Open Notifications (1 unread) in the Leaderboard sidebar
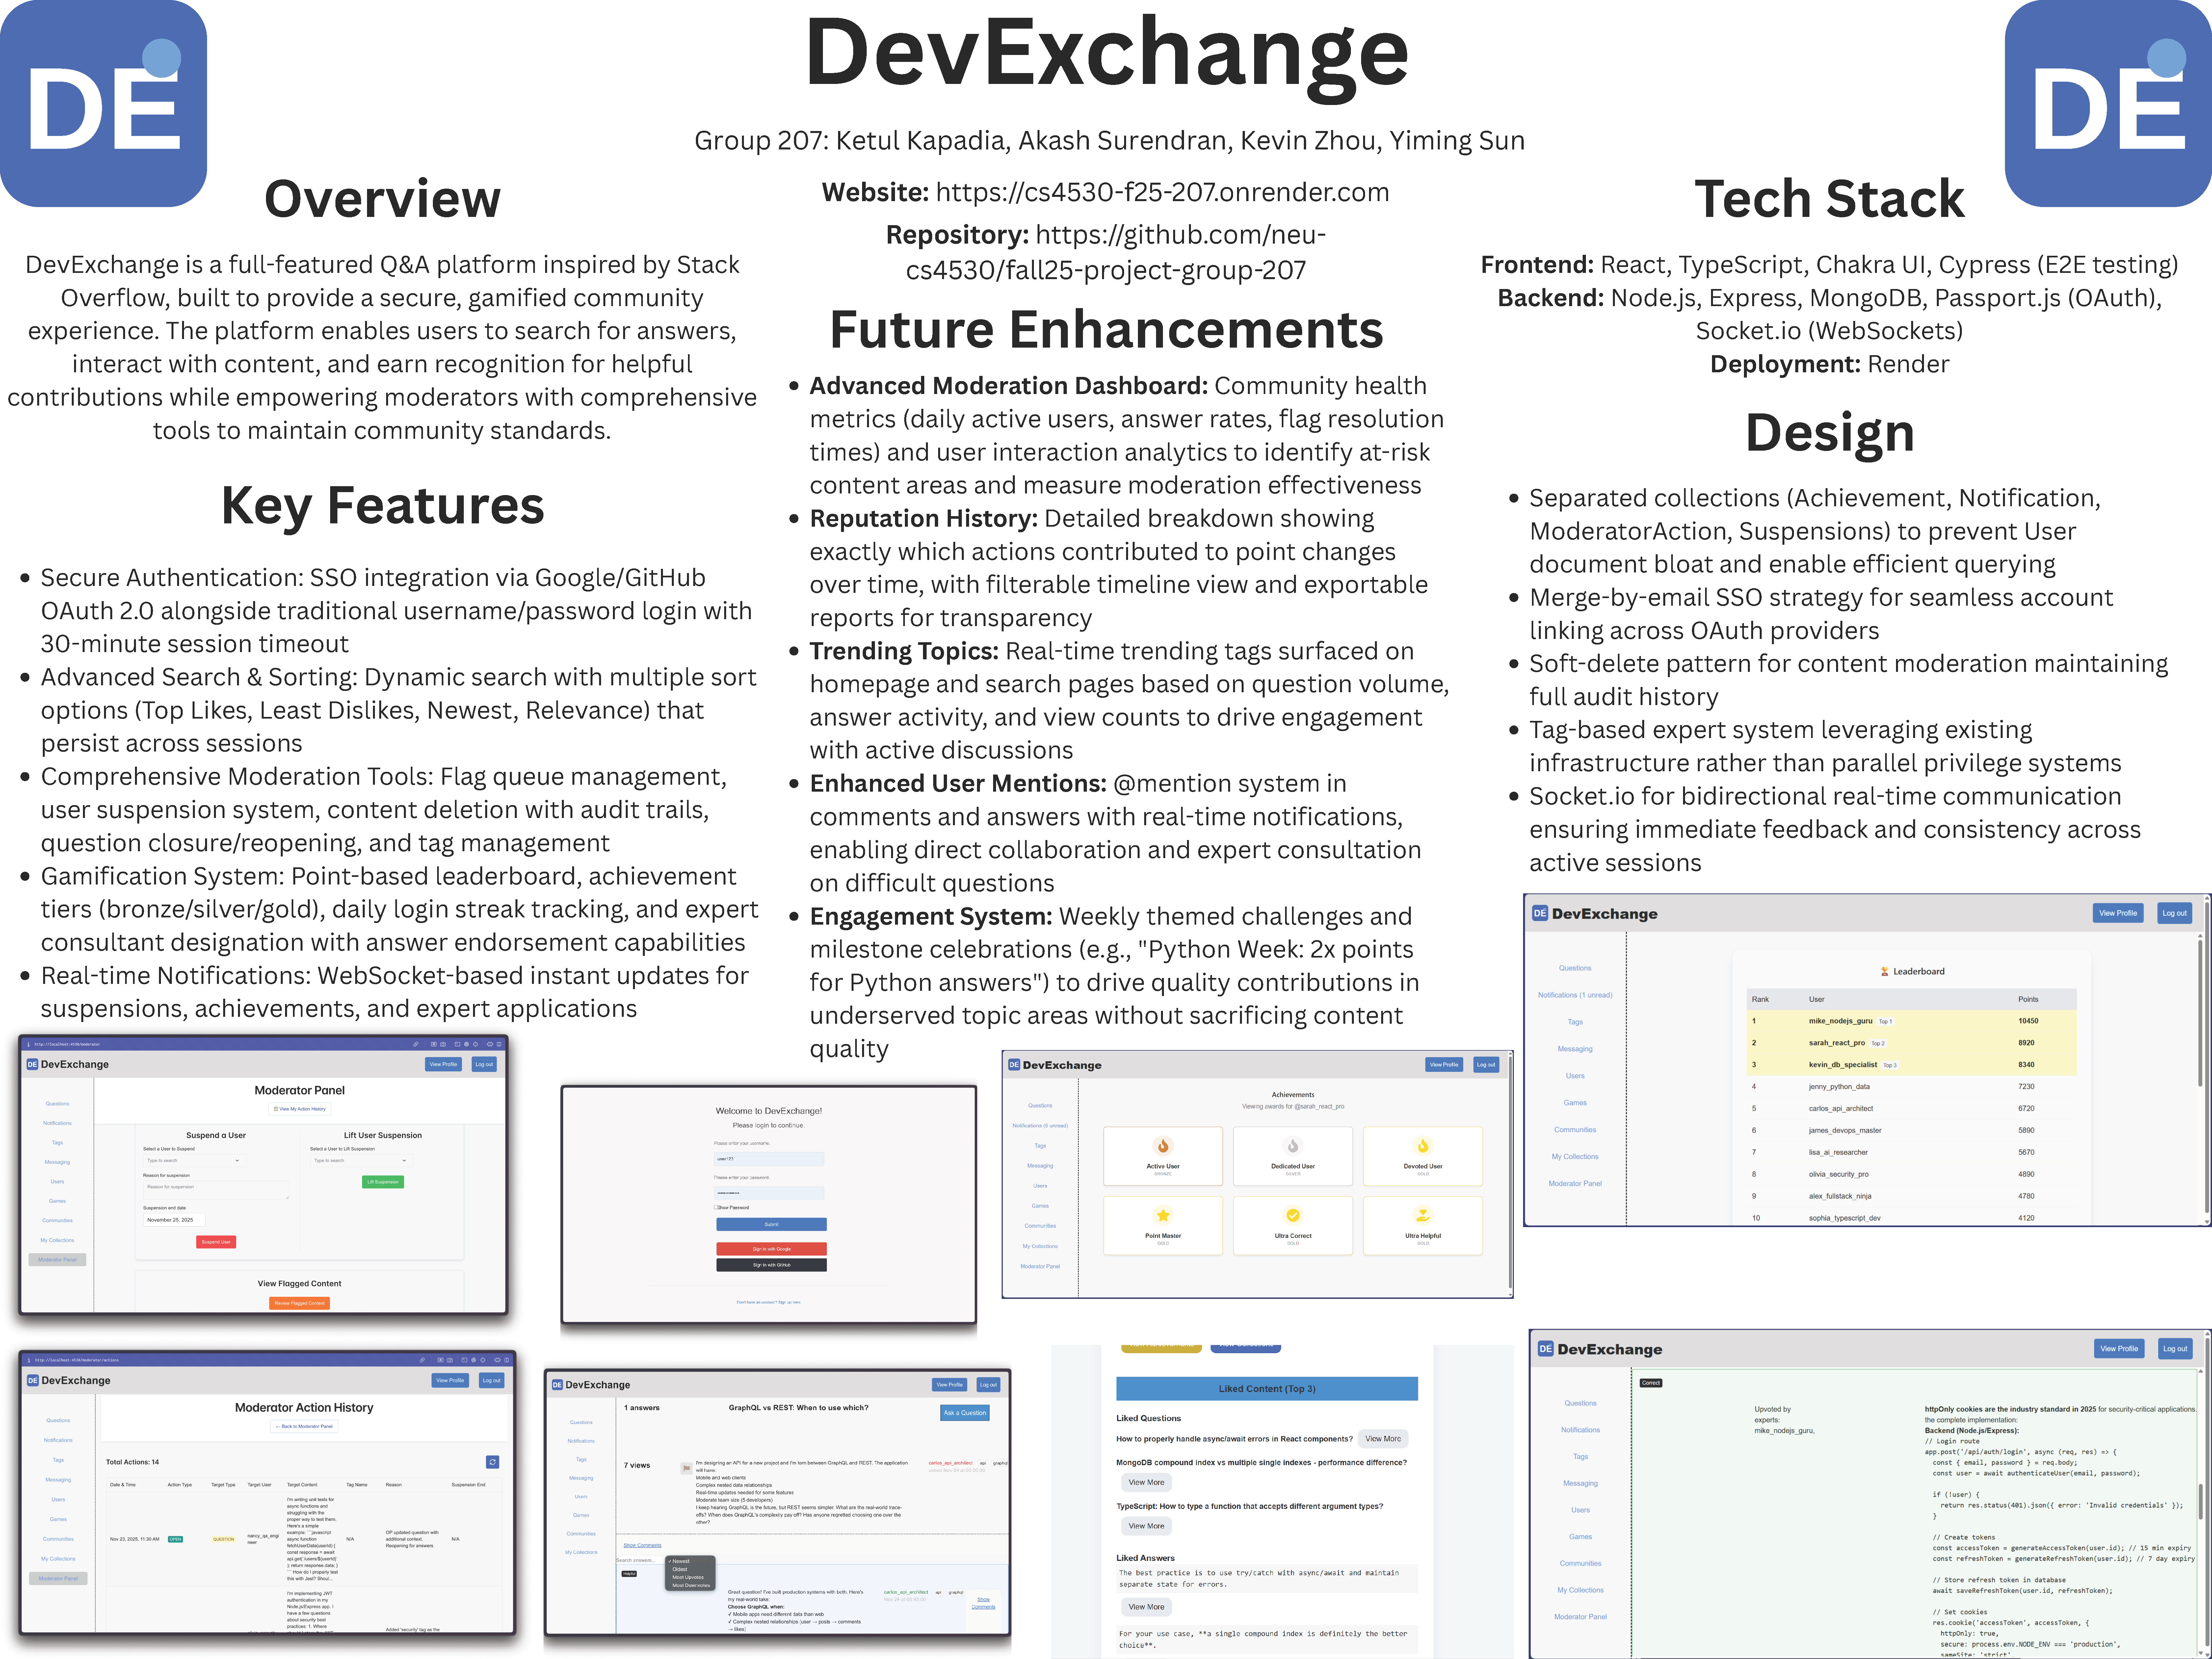The width and height of the screenshot is (2212, 1659). [1575, 995]
